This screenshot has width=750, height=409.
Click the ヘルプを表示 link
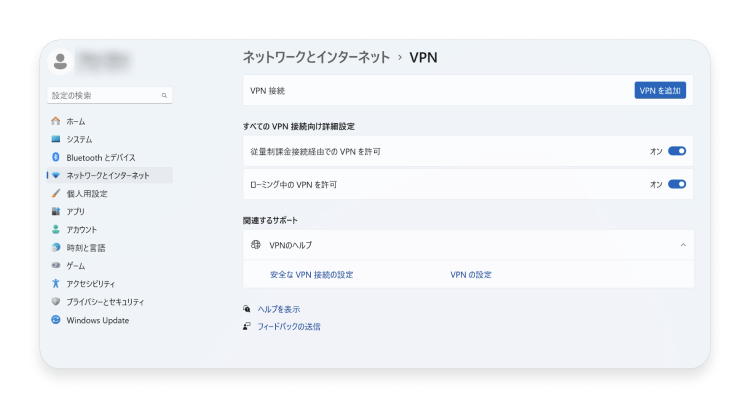pyautogui.click(x=279, y=309)
